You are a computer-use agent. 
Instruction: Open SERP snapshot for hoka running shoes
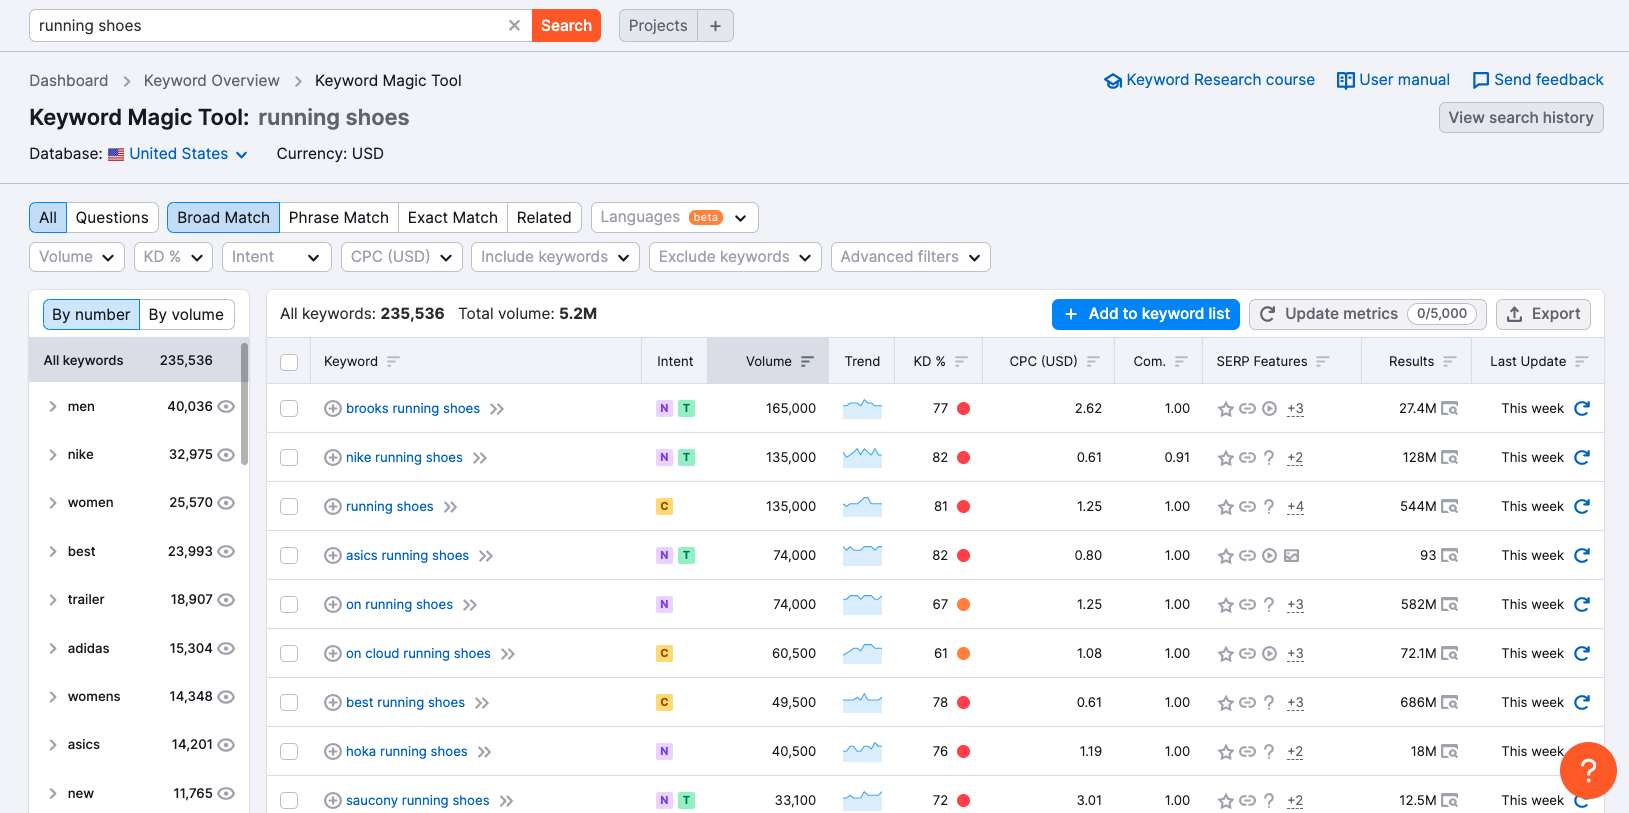1449,752
